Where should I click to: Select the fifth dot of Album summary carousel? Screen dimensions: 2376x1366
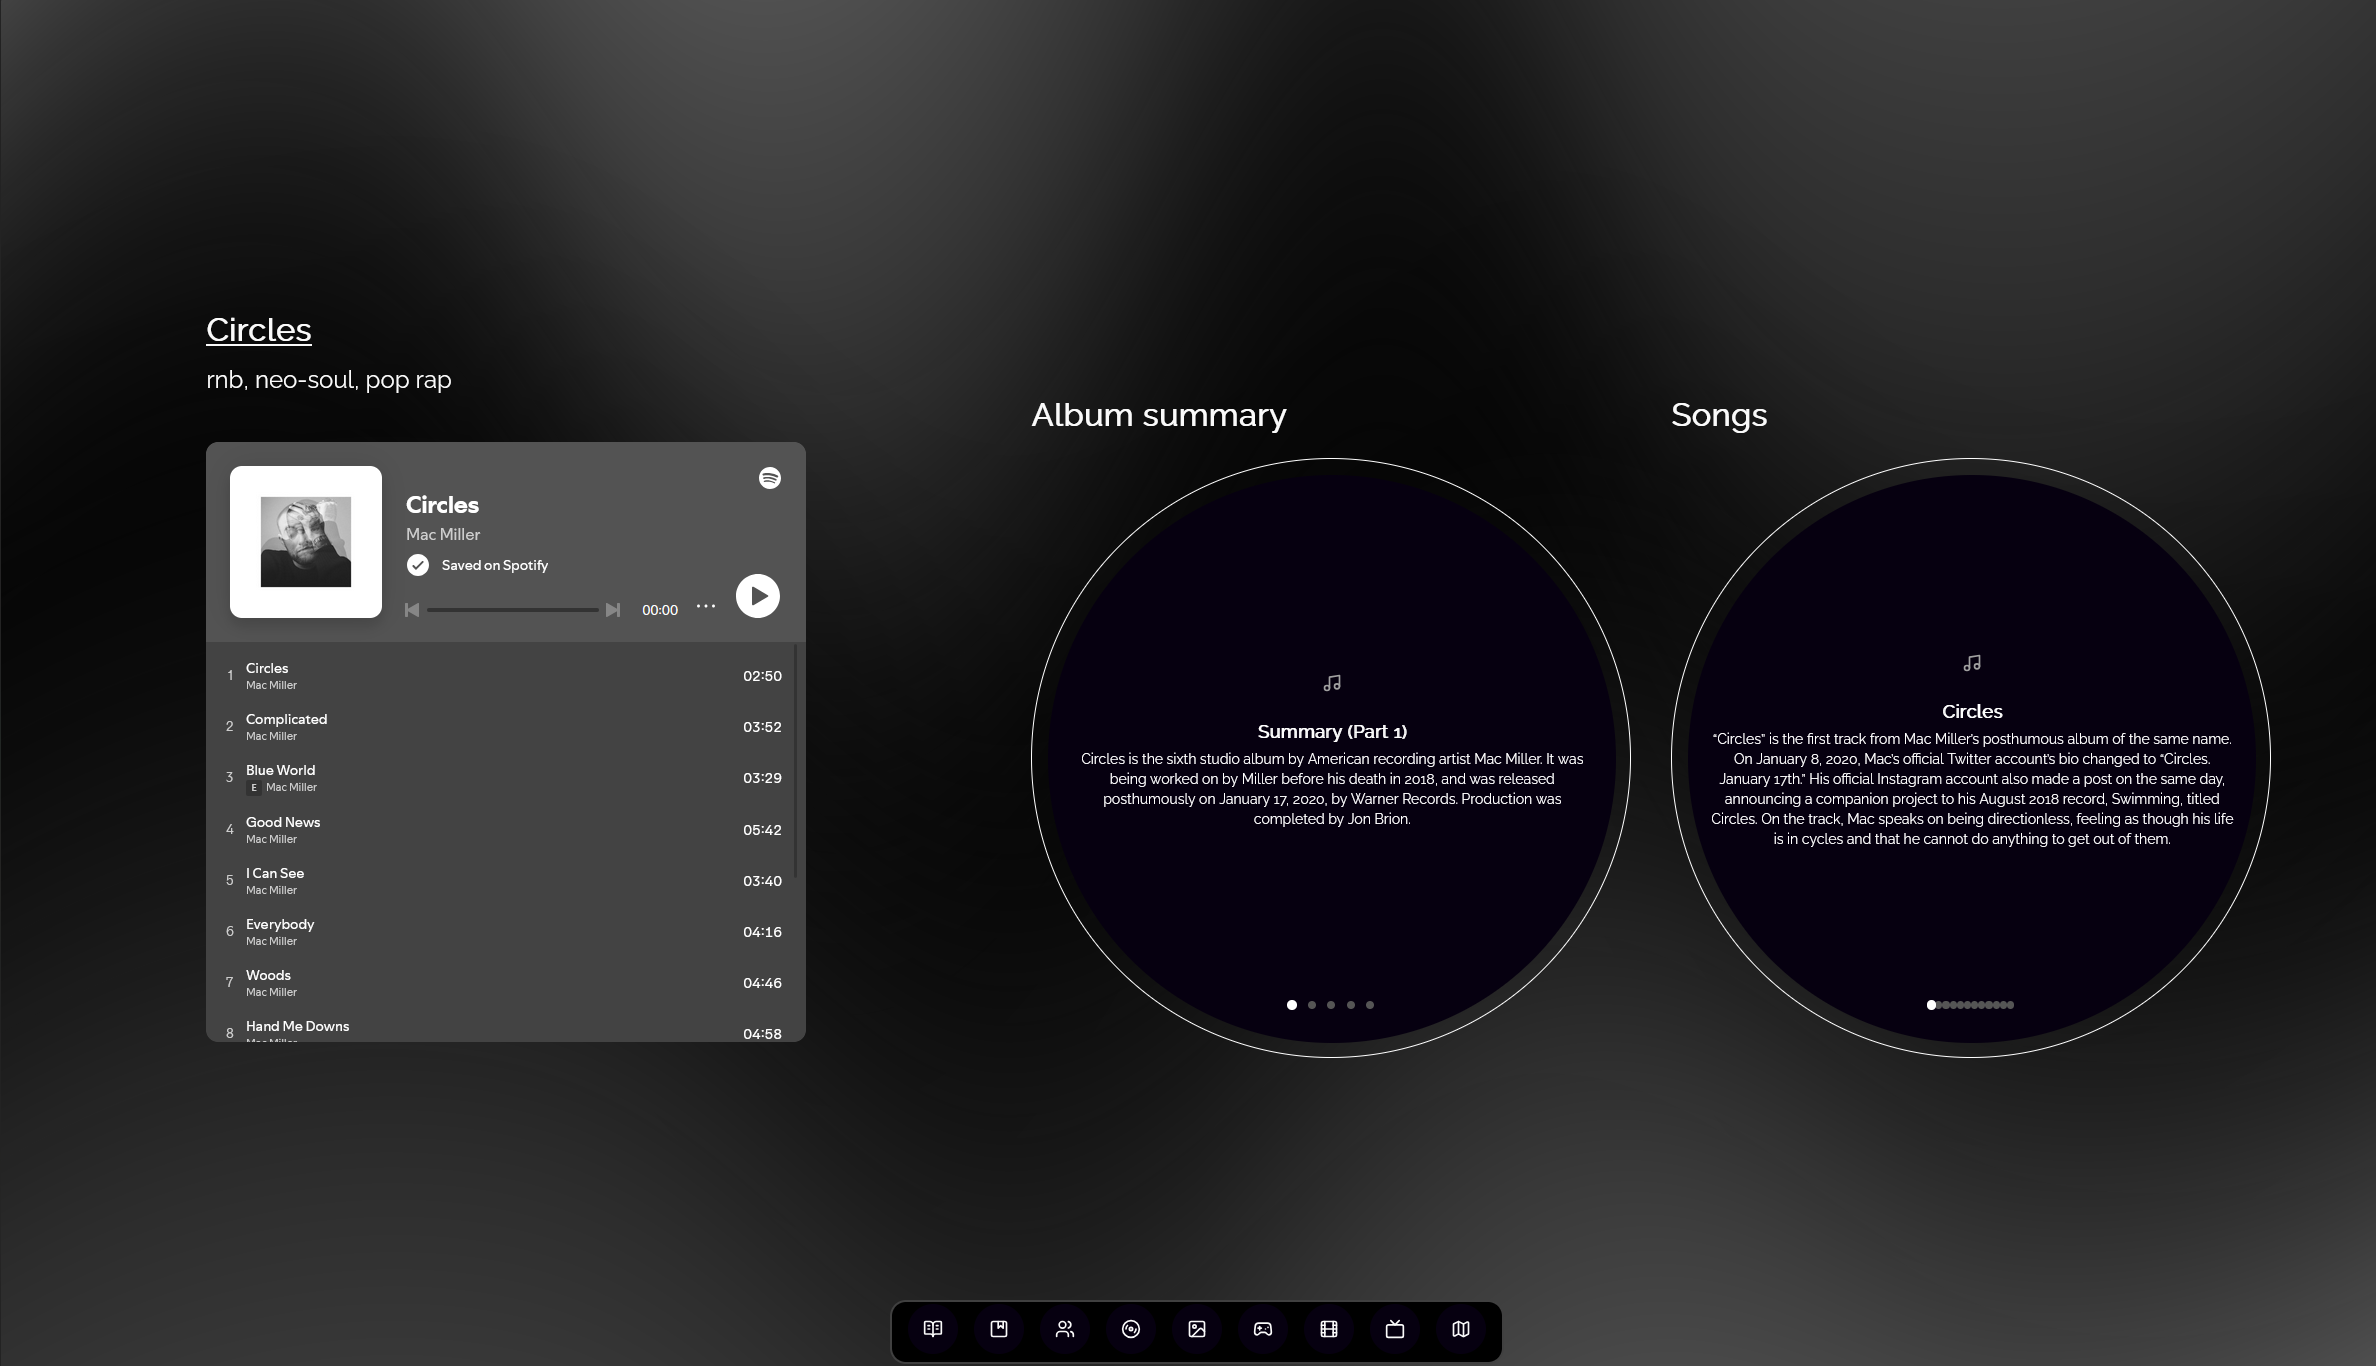(x=1370, y=1005)
